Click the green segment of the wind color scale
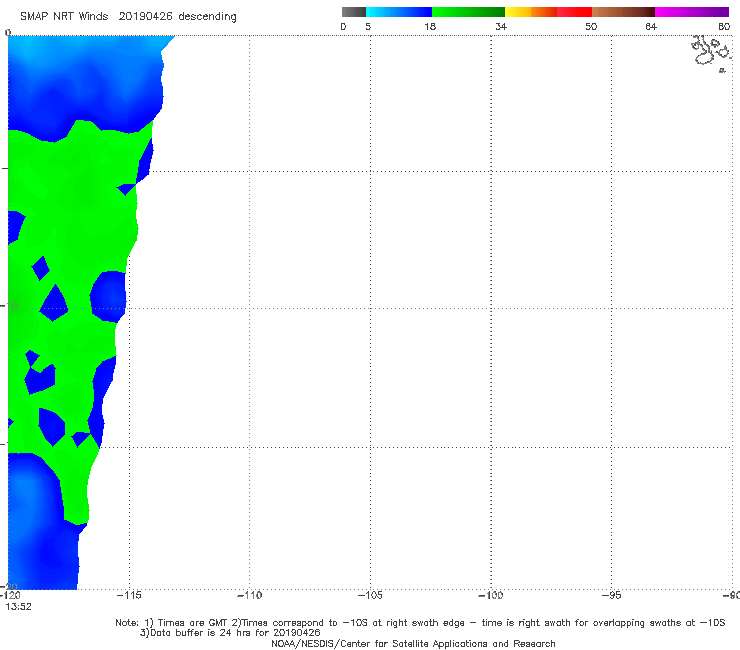The image size is (740, 650). (468, 12)
